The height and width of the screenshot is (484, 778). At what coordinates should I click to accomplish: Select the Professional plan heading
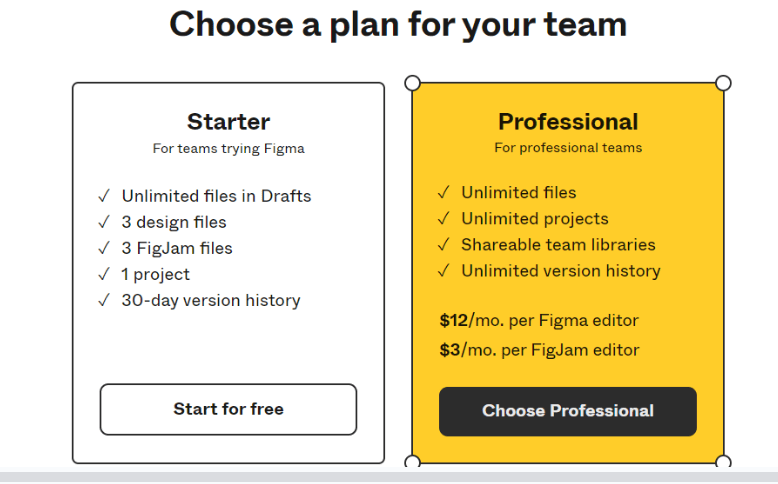pyautogui.click(x=568, y=122)
